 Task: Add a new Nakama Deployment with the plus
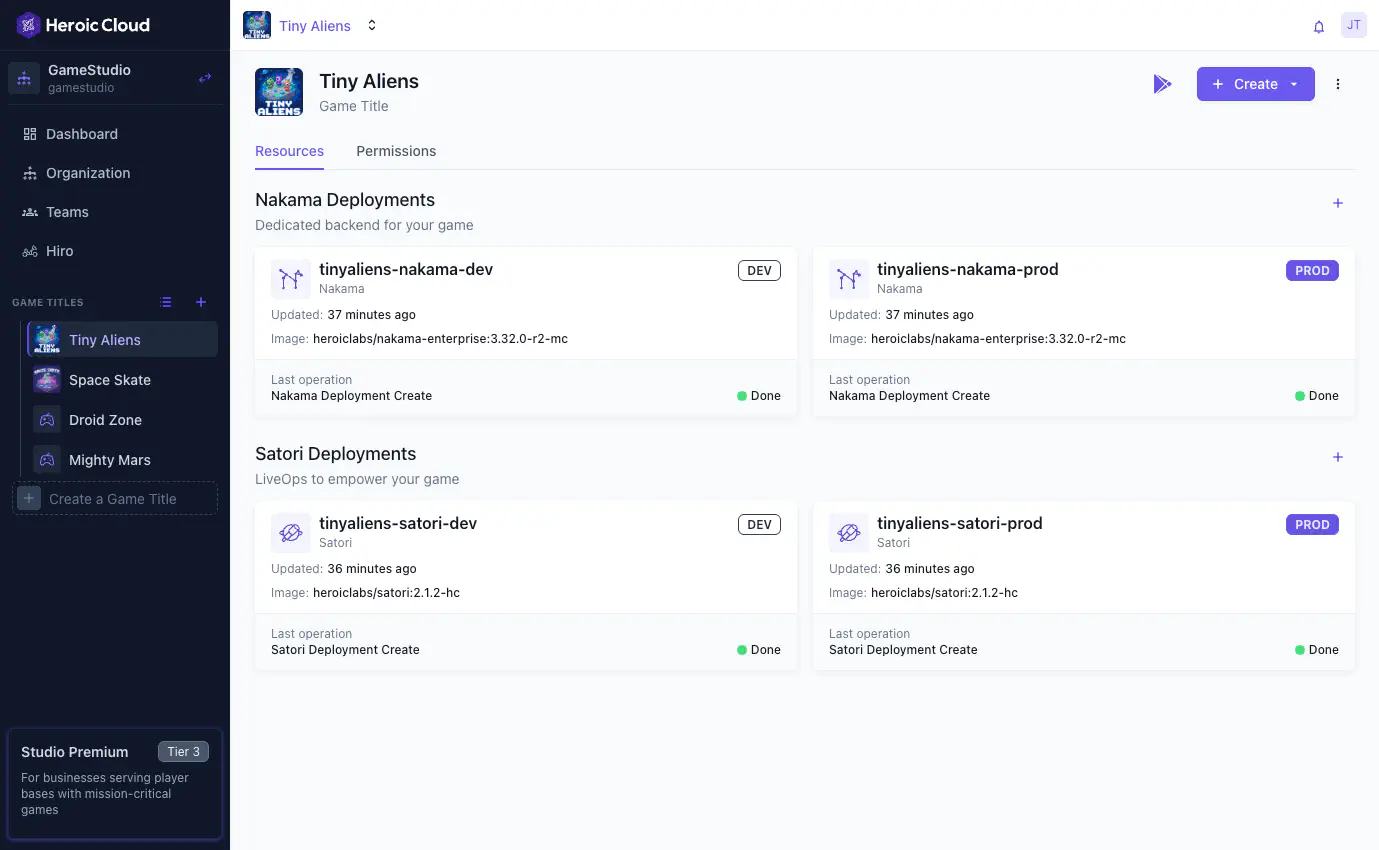coord(1337,202)
